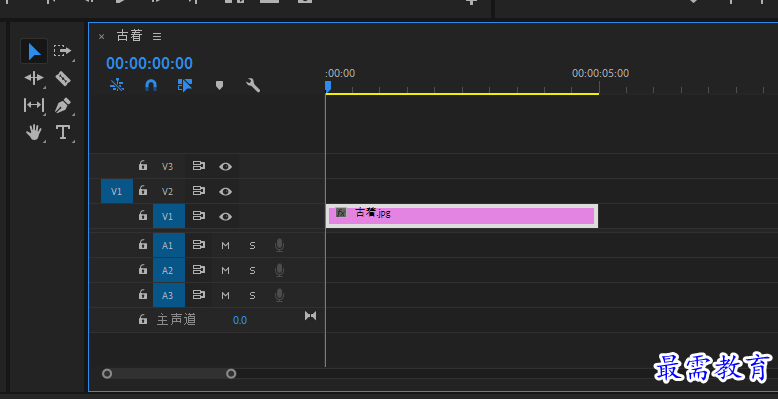
Task: Select the Type tool
Action: coord(63,133)
